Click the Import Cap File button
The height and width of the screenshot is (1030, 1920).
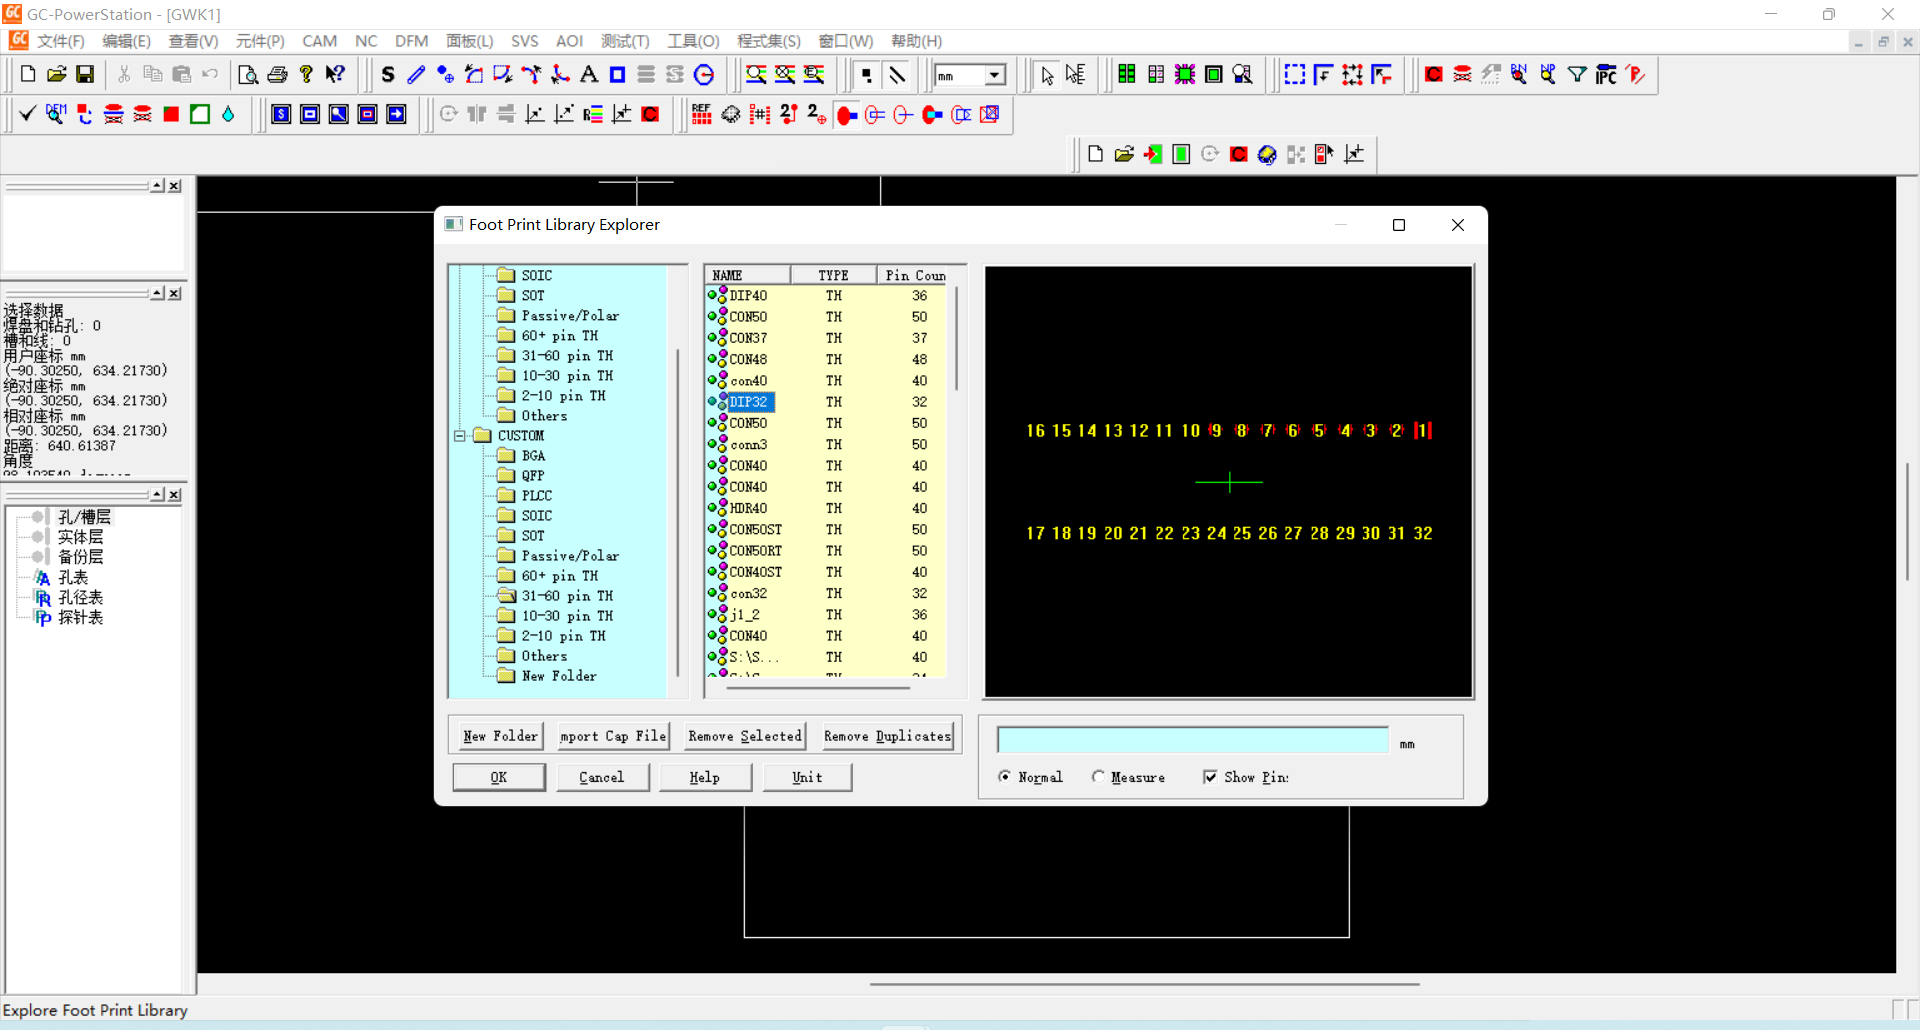[x=613, y=736]
